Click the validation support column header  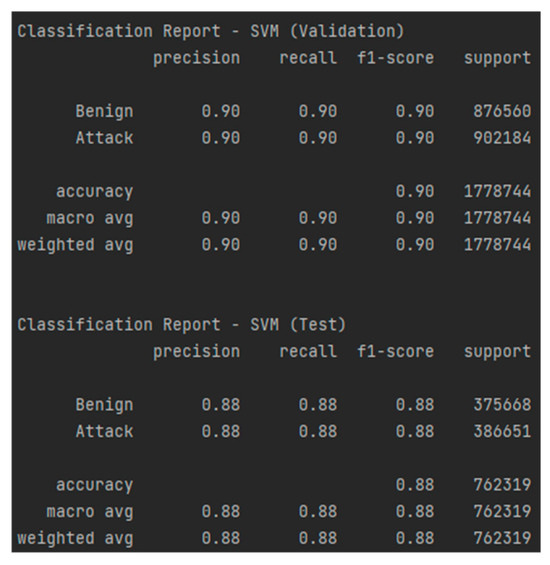497,58
